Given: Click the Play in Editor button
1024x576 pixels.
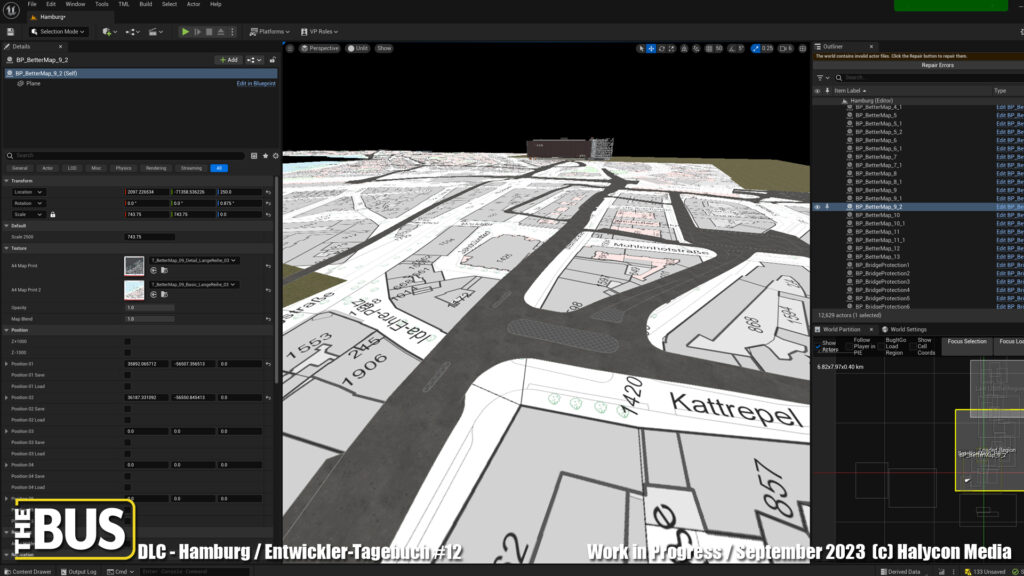Looking at the screenshot, I should click(x=185, y=32).
